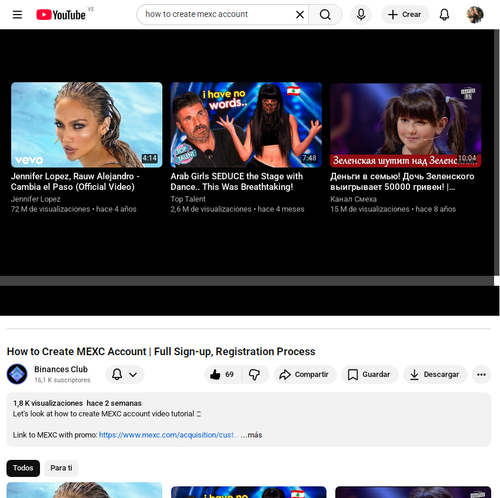This screenshot has width=500, height=498.
Task: Select the Para ti filter chip
Action: point(61,468)
